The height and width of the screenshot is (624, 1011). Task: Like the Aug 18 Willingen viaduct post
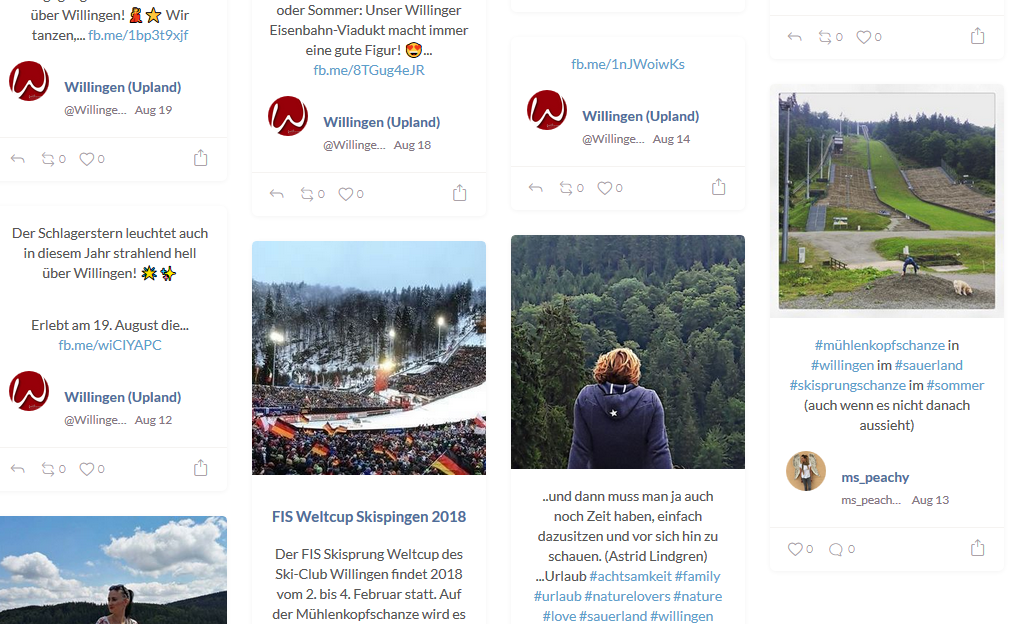point(345,194)
